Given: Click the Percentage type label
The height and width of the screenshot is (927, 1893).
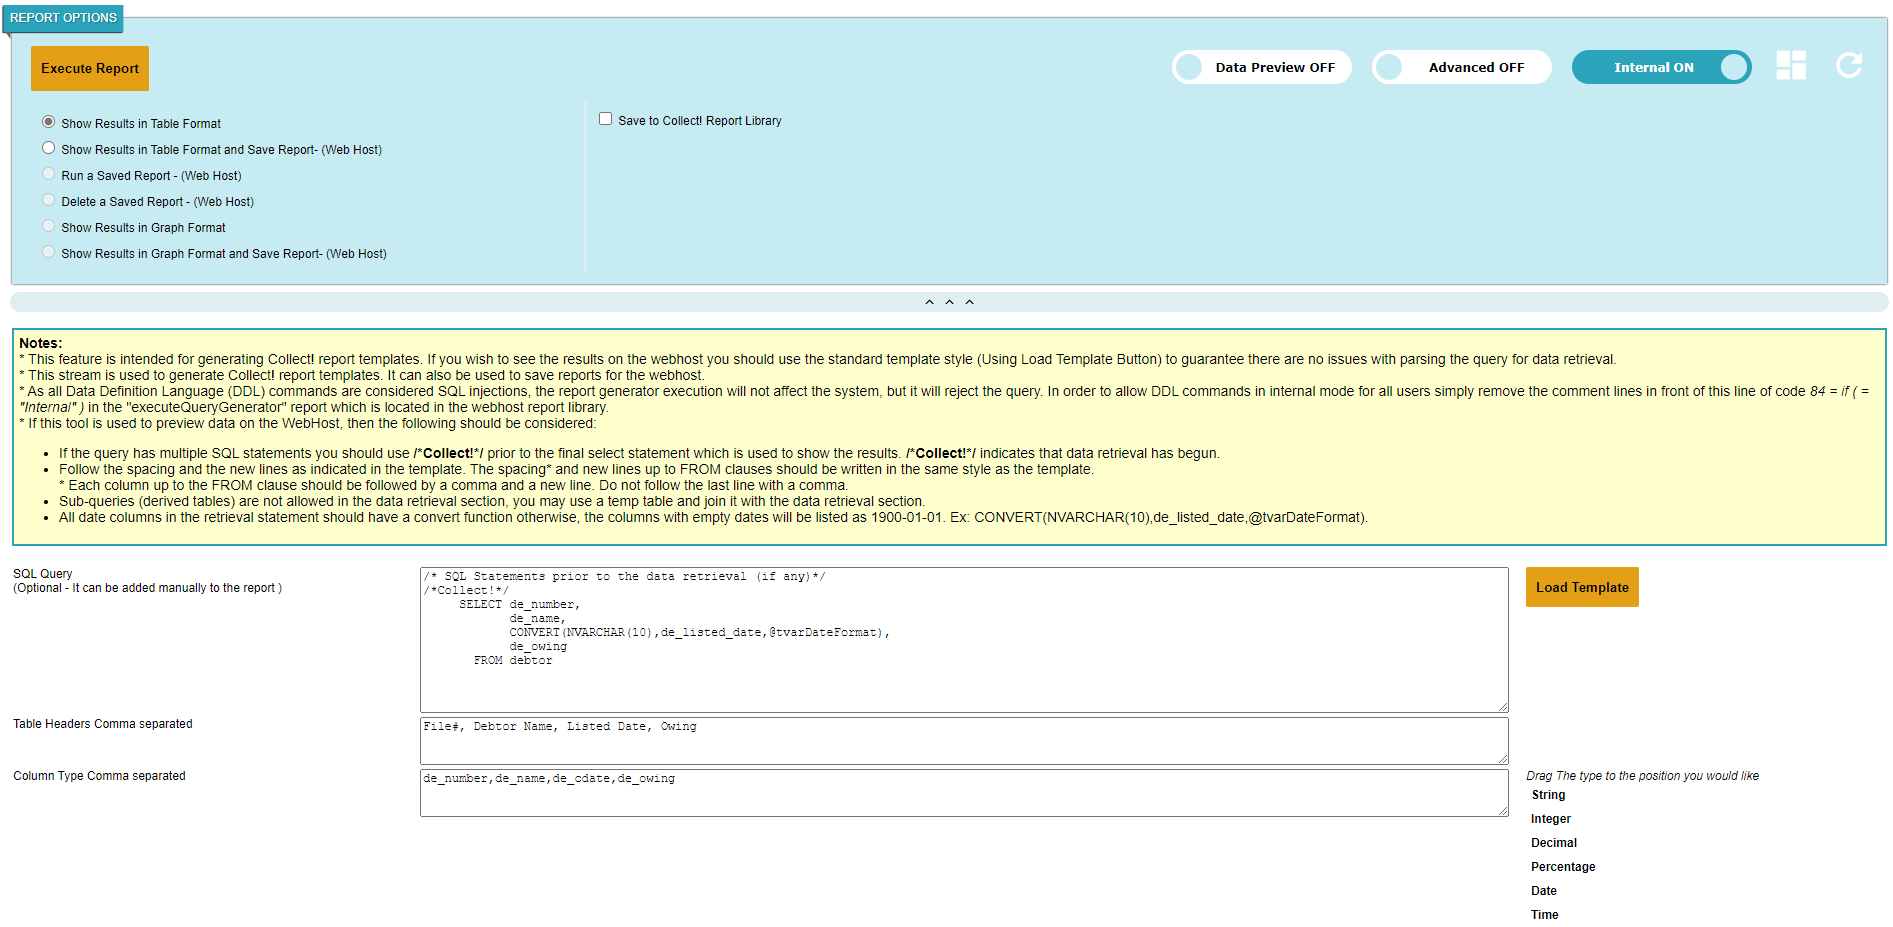Looking at the screenshot, I should point(1562,867).
